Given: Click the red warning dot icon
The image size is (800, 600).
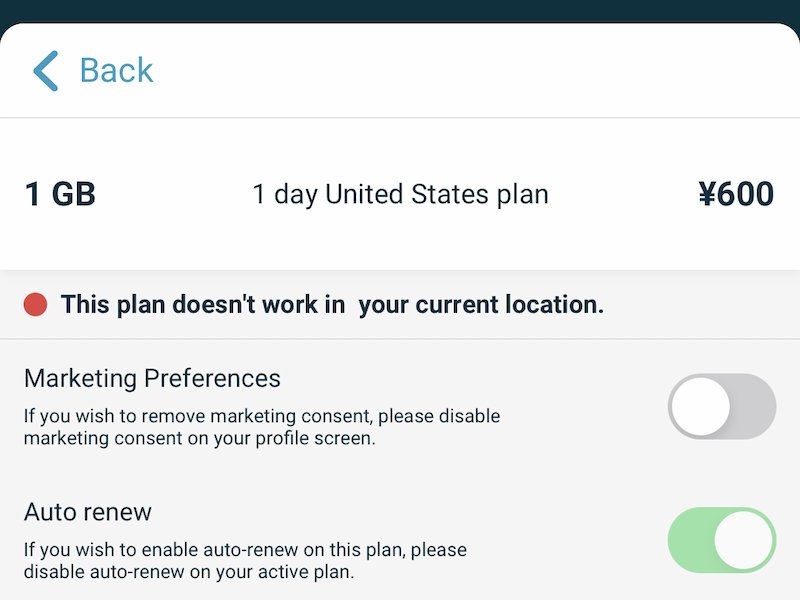Looking at the screenshot, I should (36, 305).
